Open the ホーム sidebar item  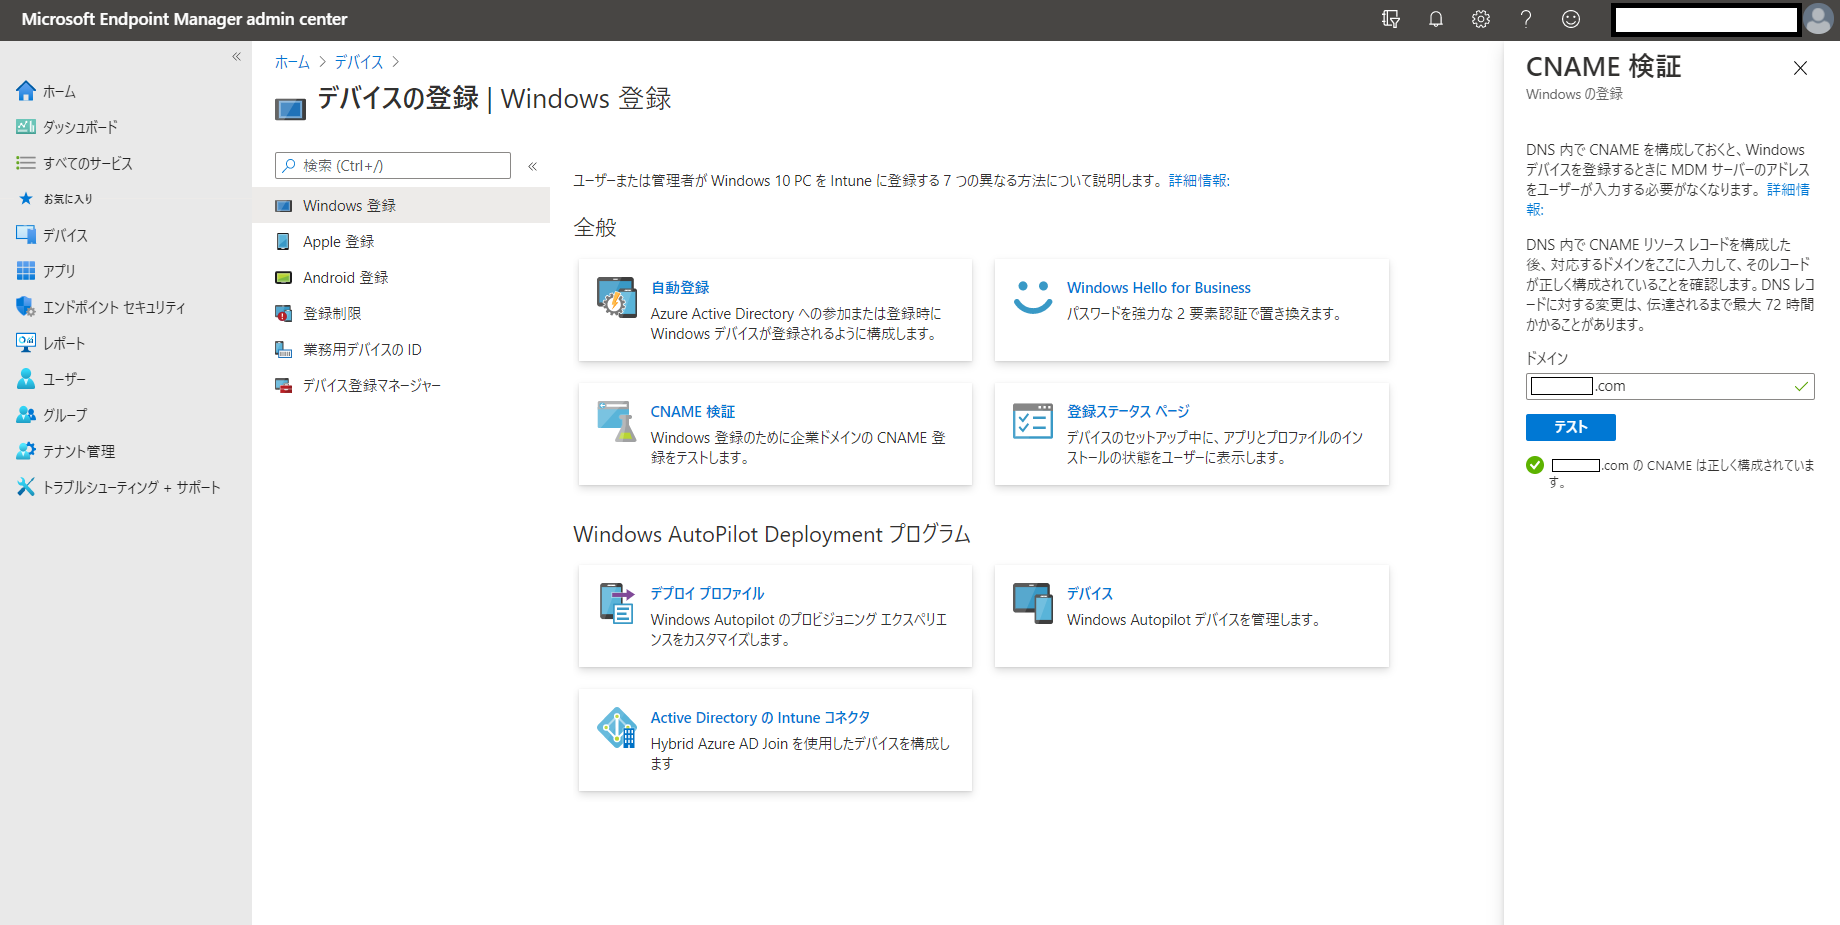(59, 91)
